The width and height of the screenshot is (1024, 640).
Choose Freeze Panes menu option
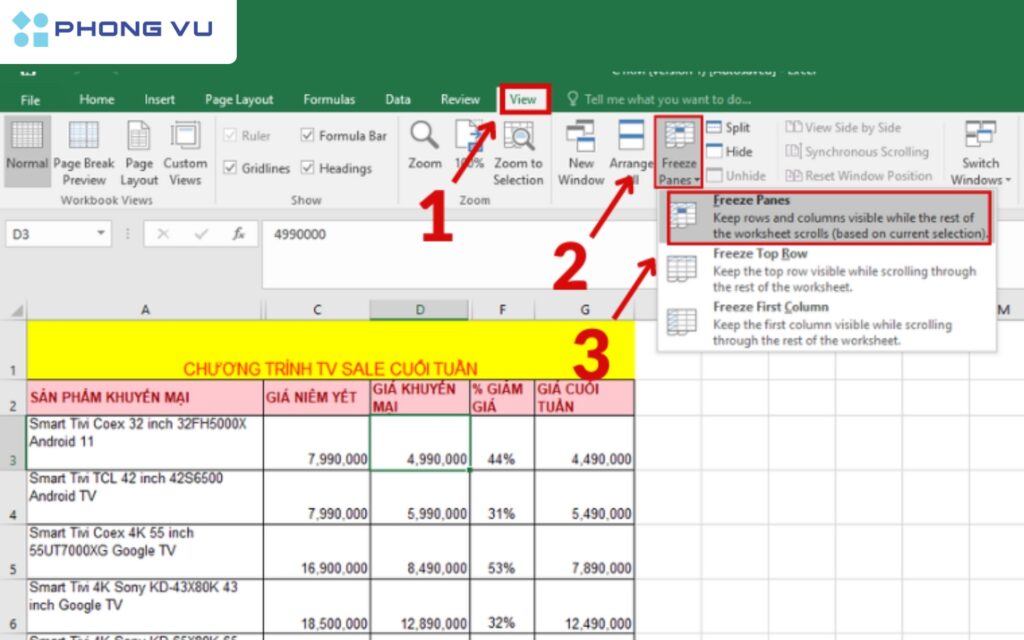pos(828,217)
